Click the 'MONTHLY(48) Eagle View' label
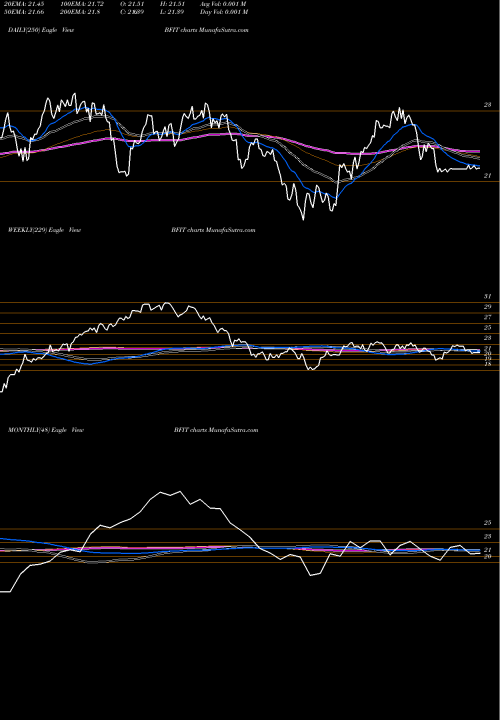Screen dimensions: 500x720 45,430
